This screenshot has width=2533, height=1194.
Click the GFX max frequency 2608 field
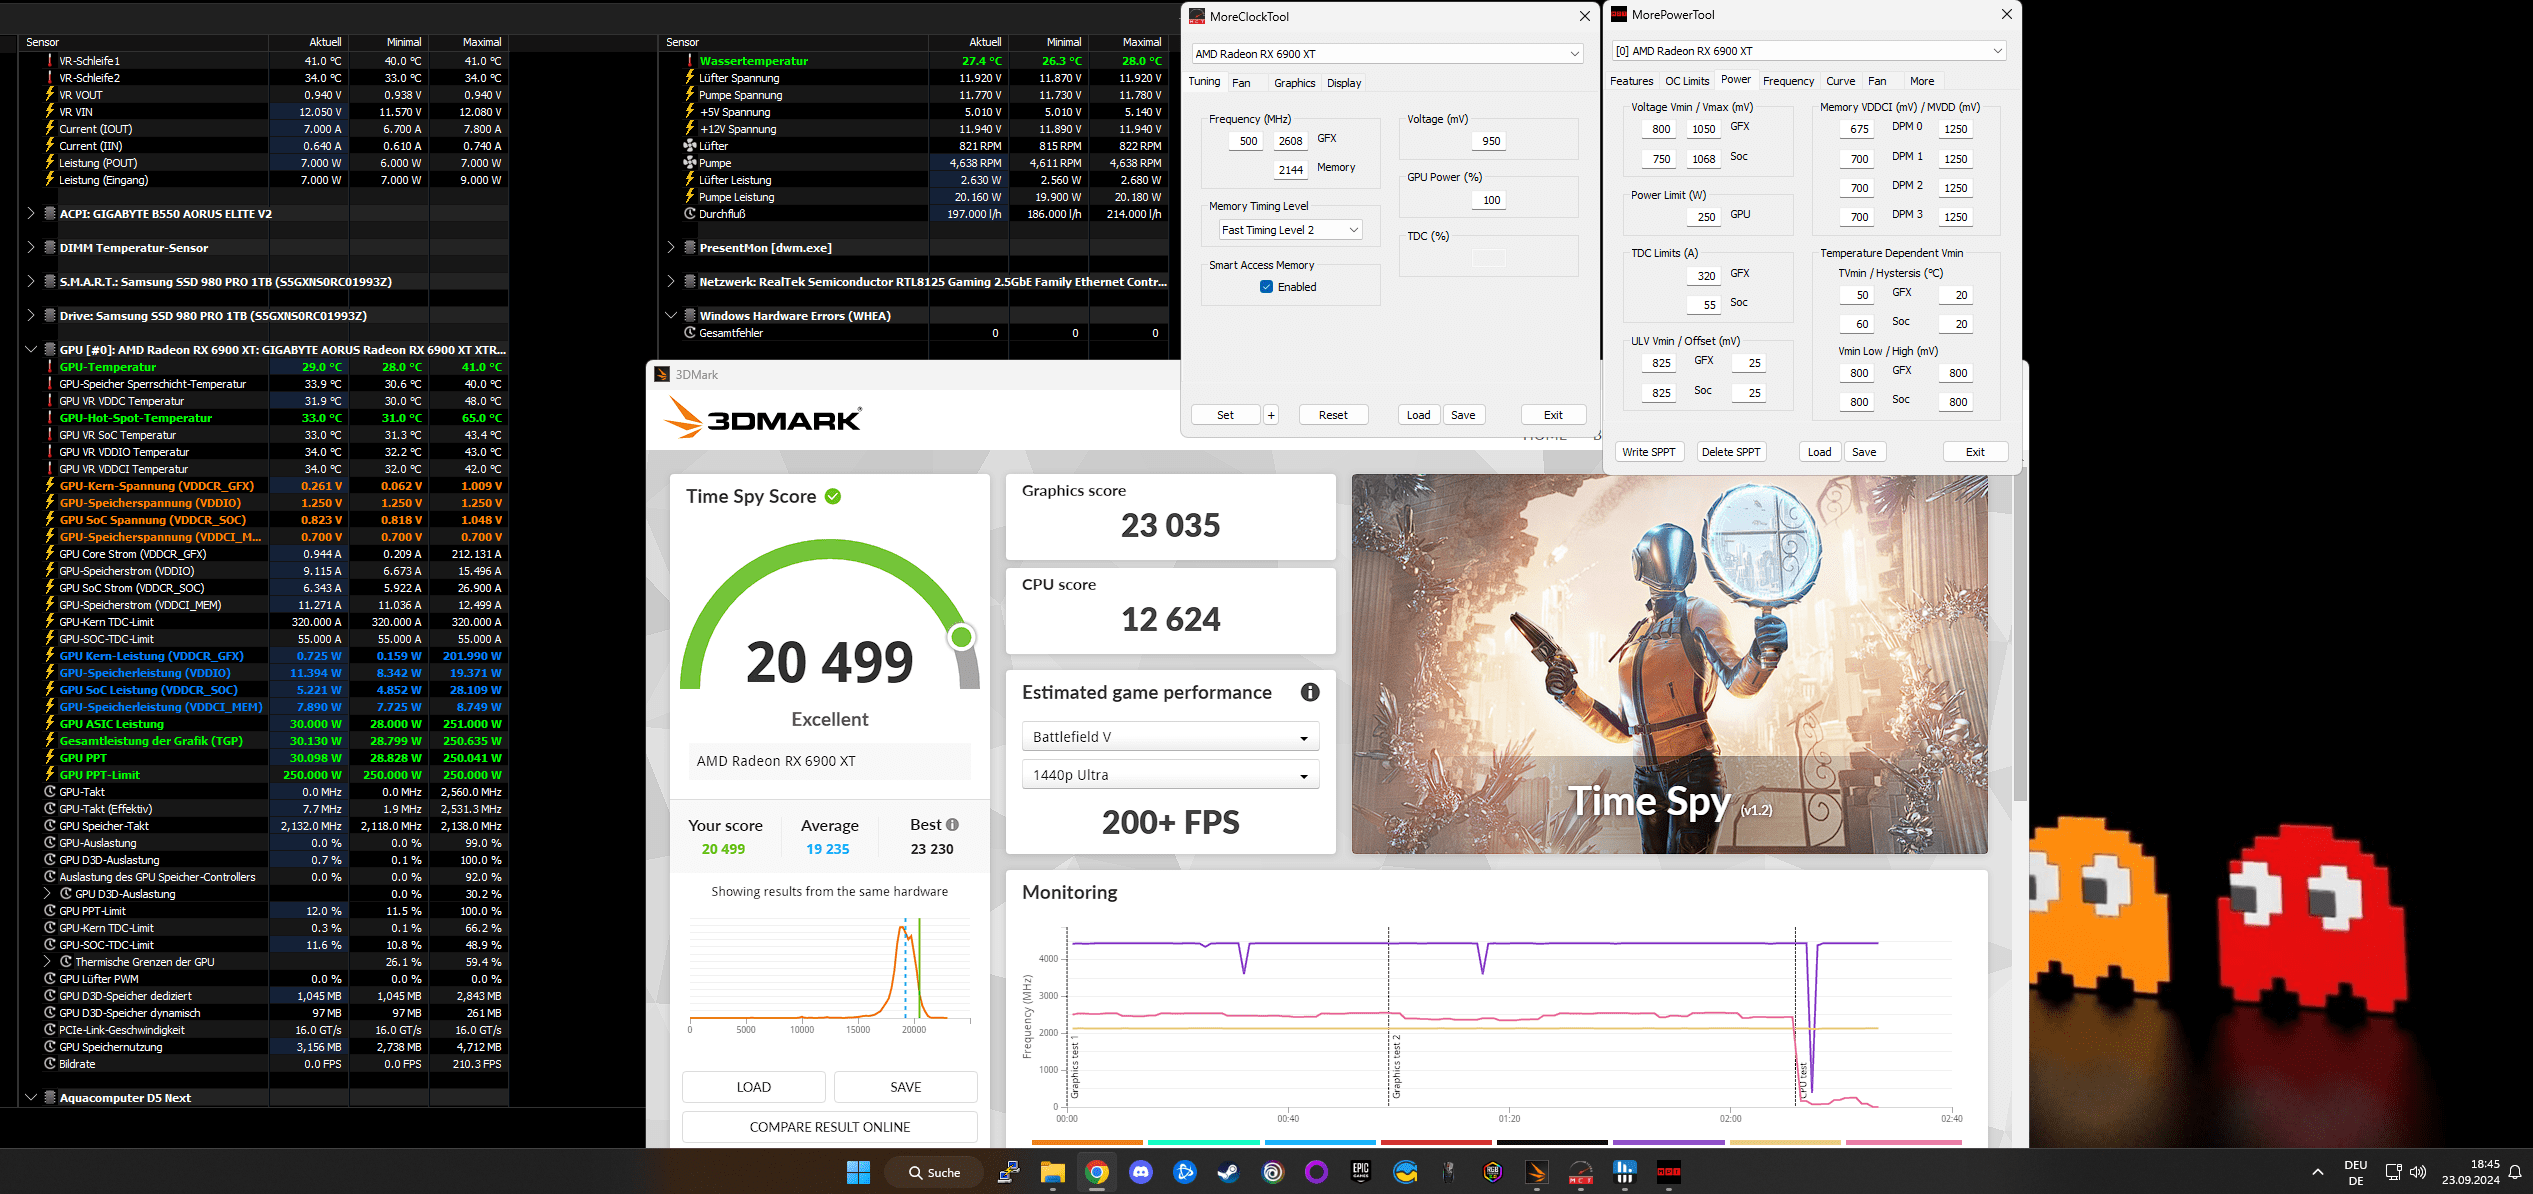pyautogui.click(x=1290, y=141)
